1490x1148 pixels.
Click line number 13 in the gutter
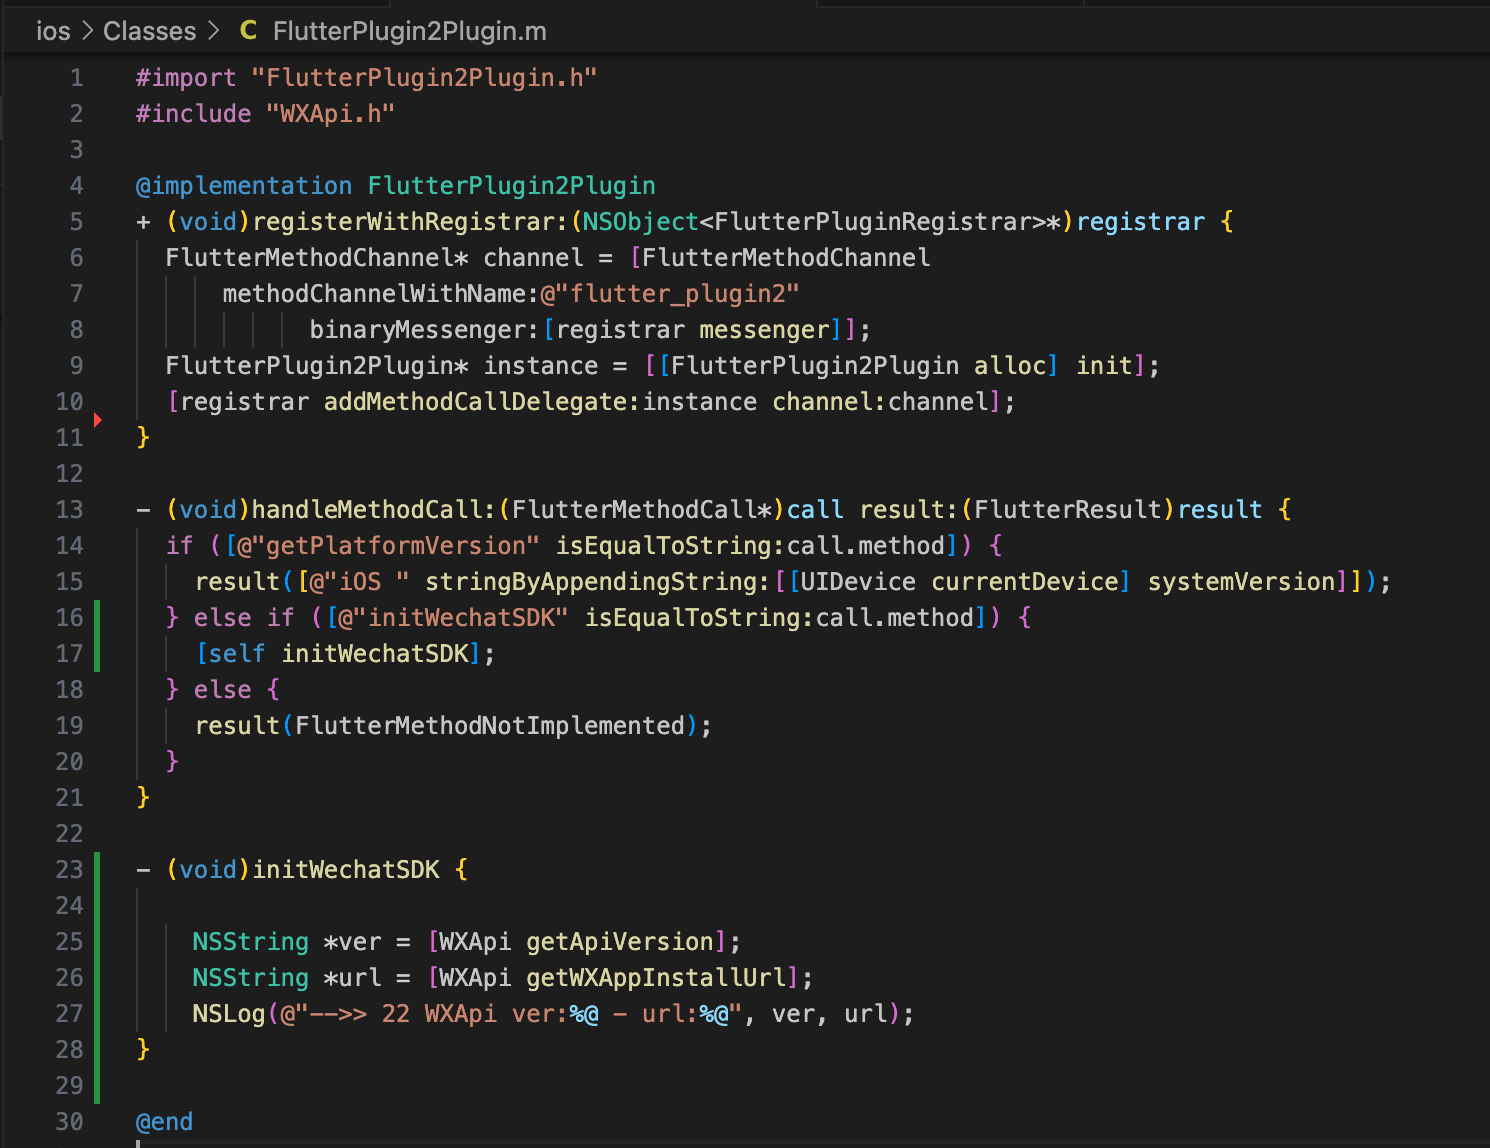tap(70, 509)
